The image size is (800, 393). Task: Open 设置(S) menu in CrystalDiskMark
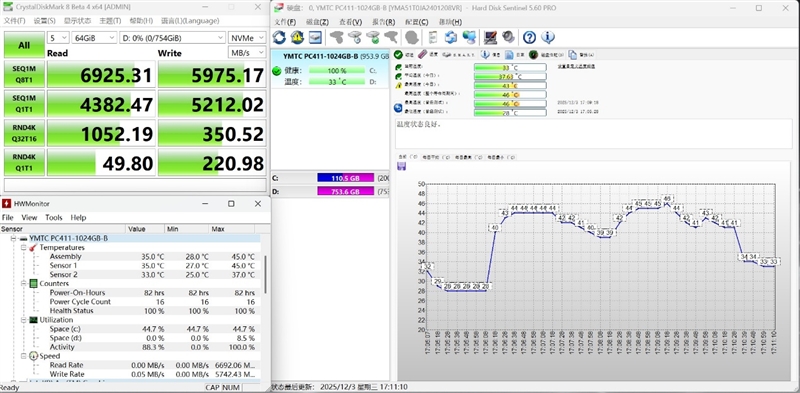coord(44,21)
